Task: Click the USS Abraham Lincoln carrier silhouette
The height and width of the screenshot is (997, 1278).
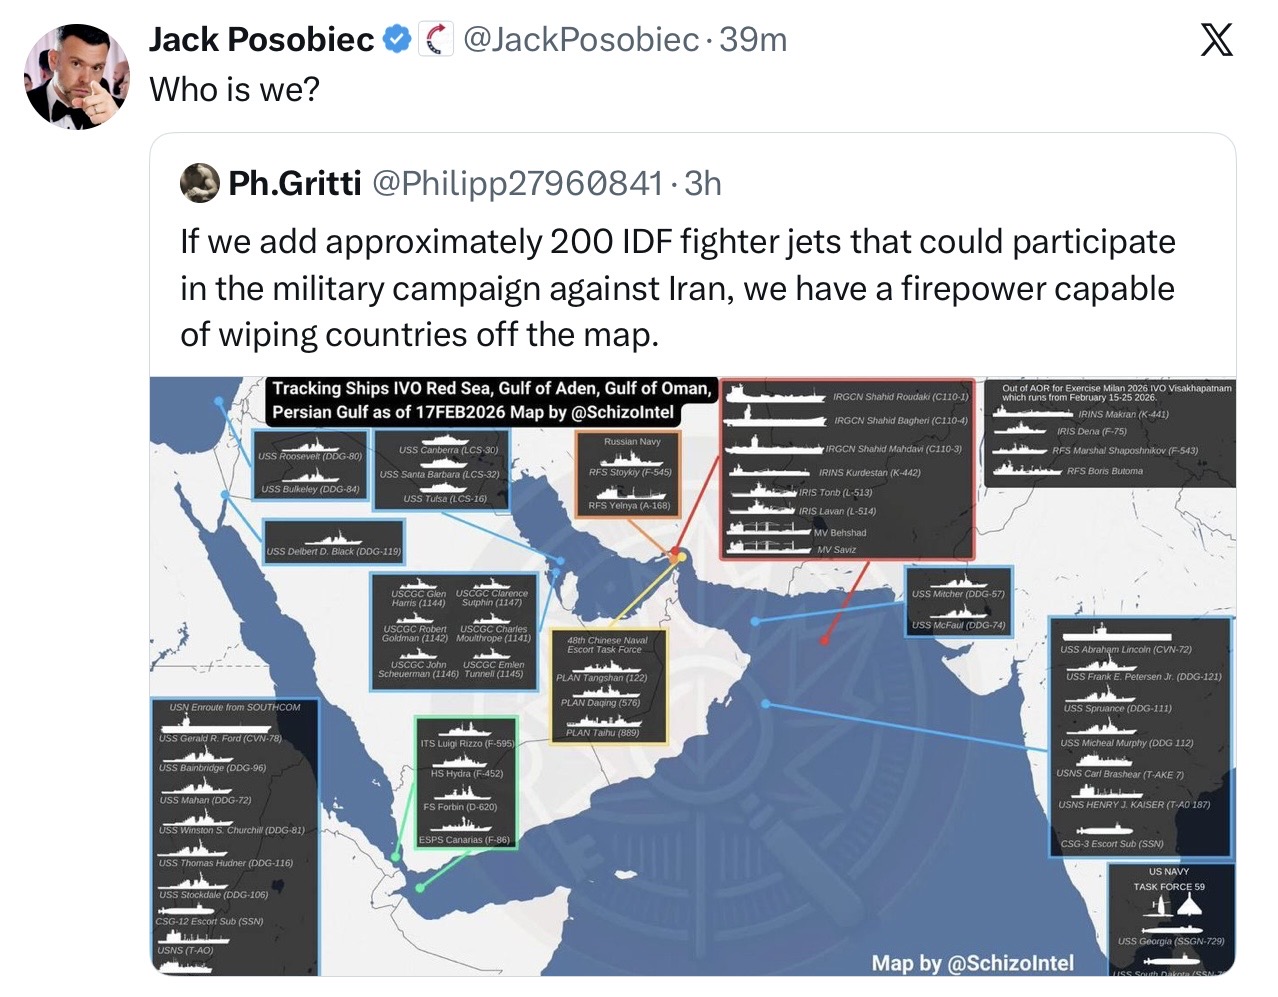Action: click(1116, 634)
